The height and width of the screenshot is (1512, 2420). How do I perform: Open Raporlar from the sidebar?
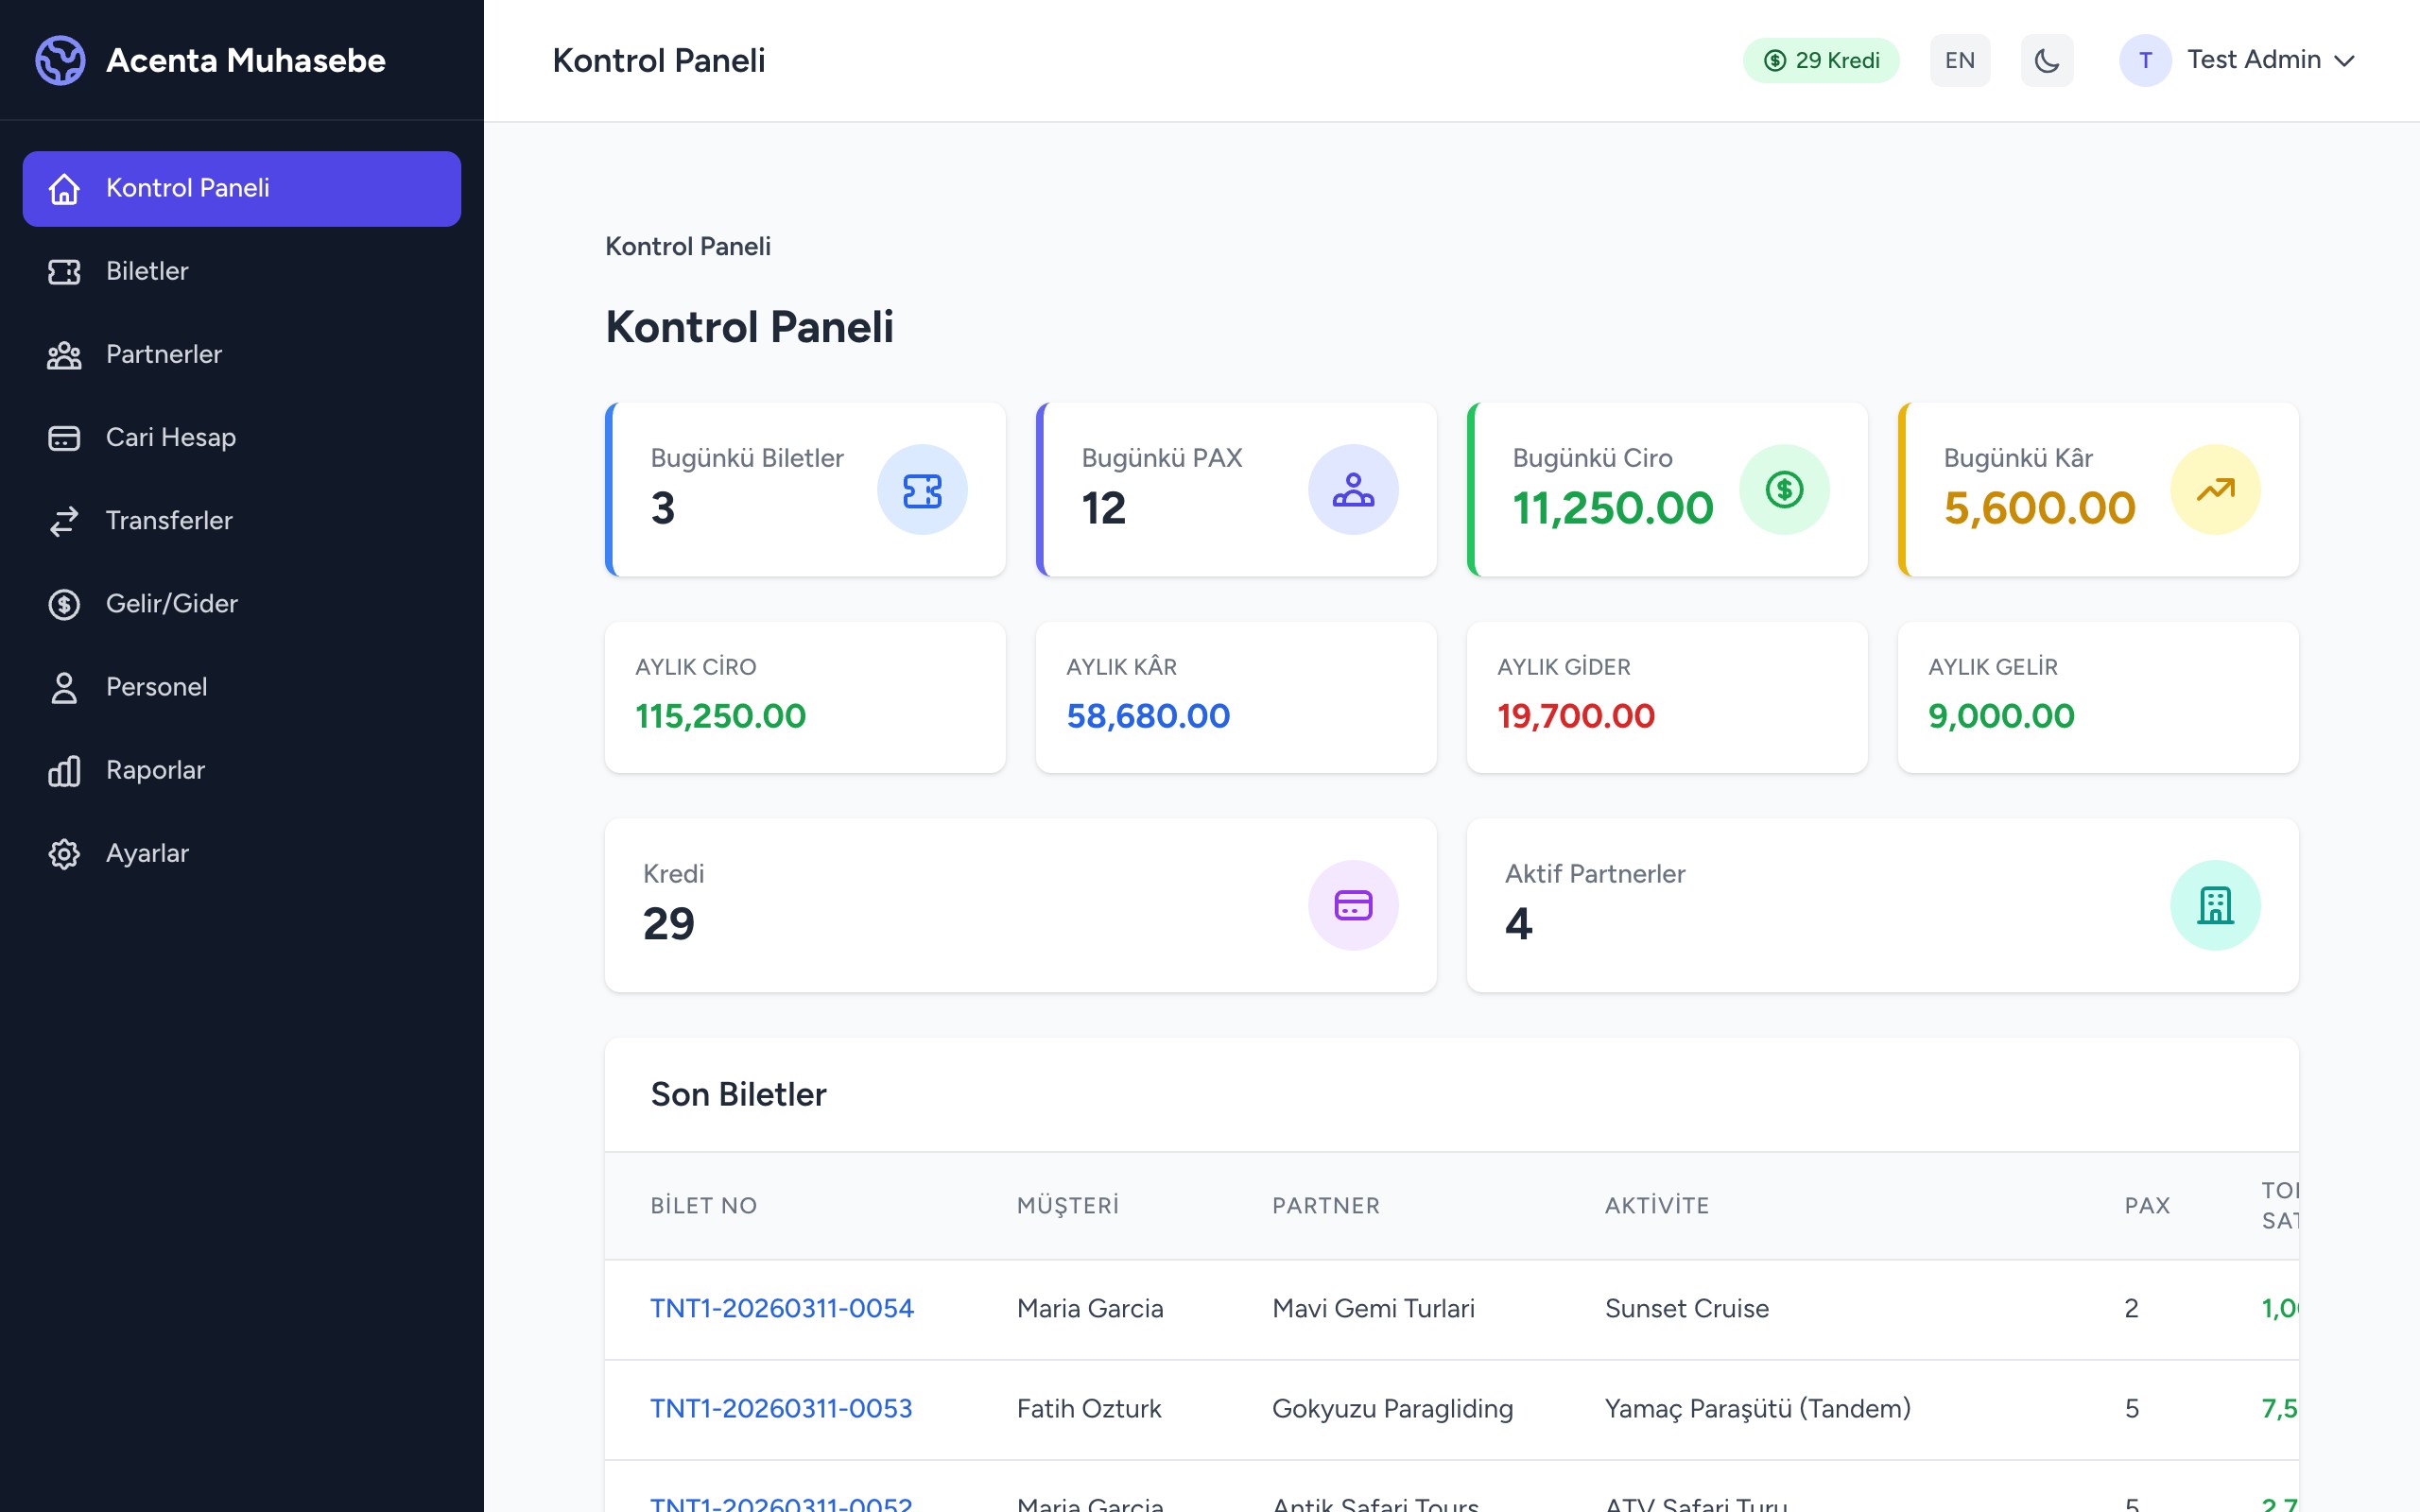pos(155,770)
